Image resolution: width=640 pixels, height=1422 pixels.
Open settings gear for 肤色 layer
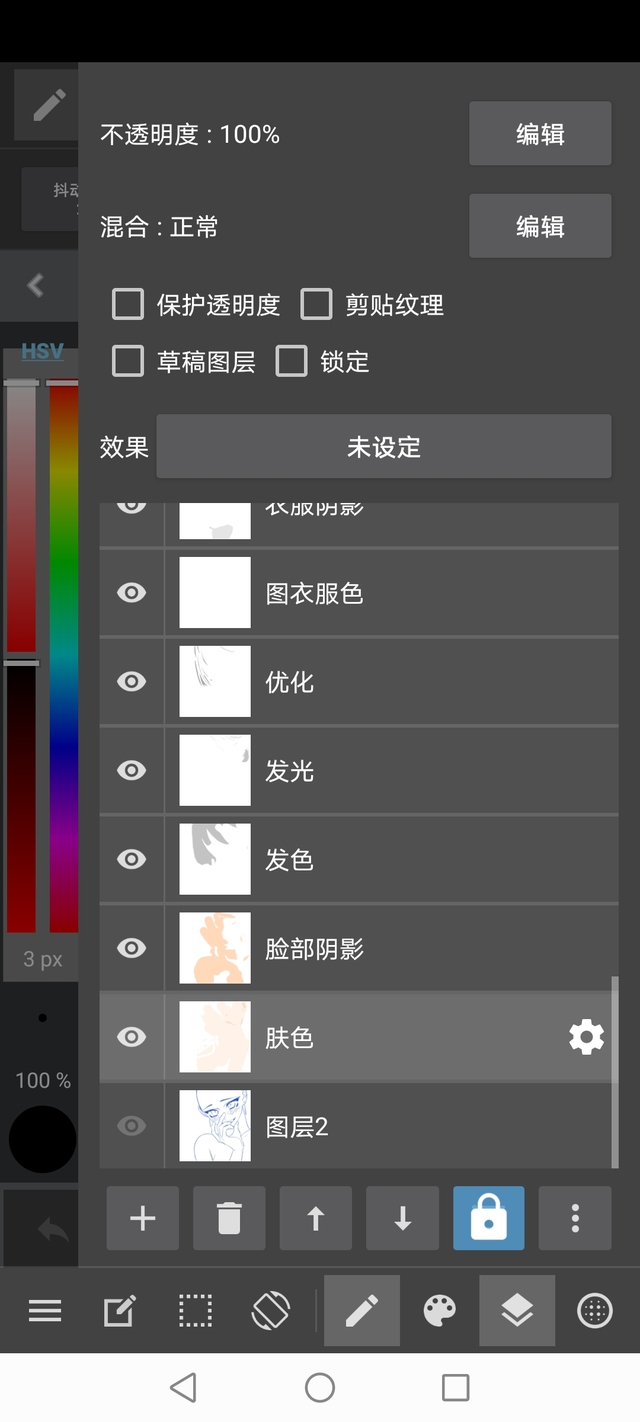(586, 1037)
